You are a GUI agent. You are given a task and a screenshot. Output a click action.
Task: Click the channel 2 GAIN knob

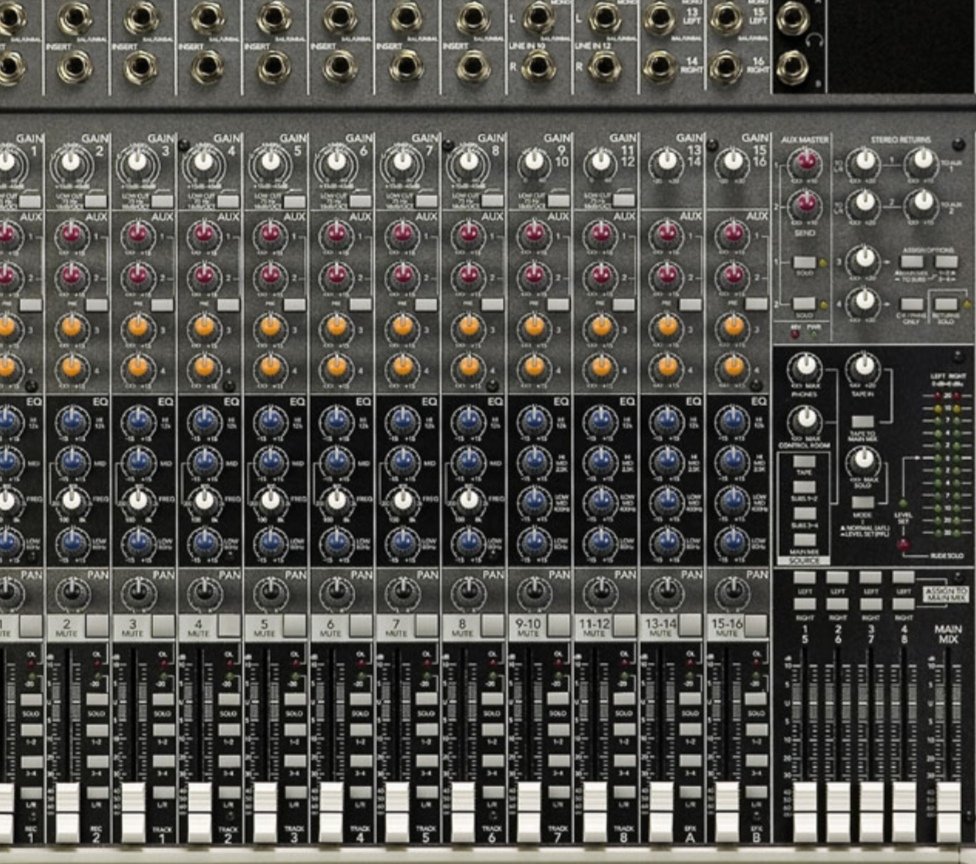point(72,162)
